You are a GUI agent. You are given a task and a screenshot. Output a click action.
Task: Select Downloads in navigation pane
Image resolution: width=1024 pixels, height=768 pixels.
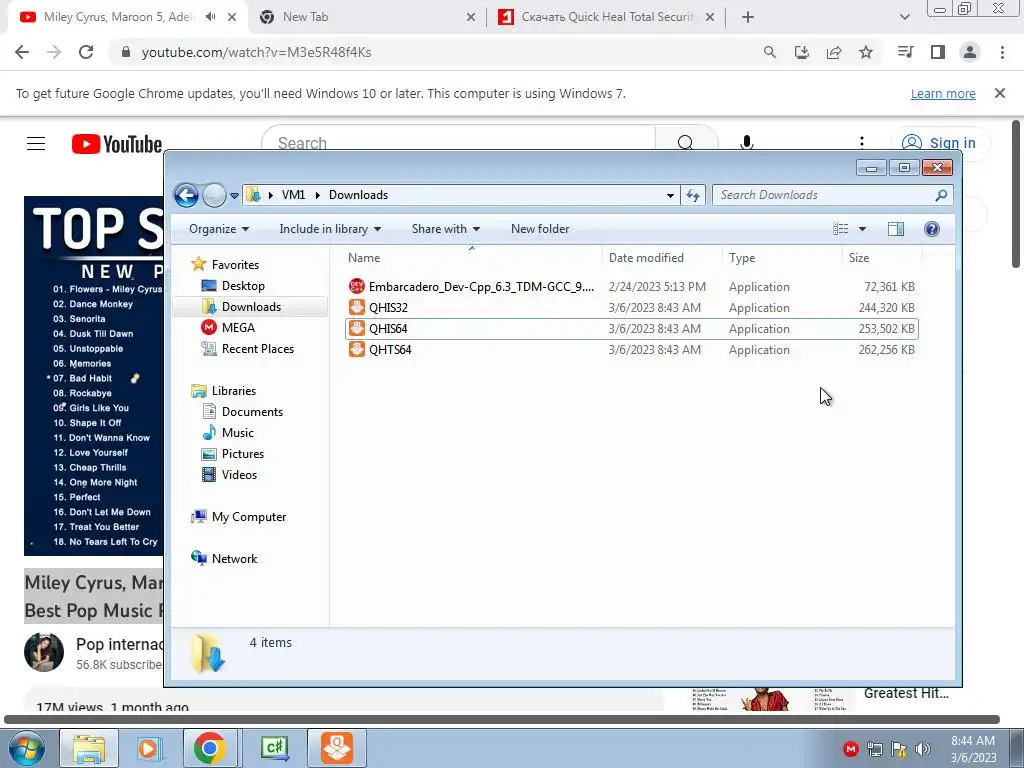coord(250,306)
